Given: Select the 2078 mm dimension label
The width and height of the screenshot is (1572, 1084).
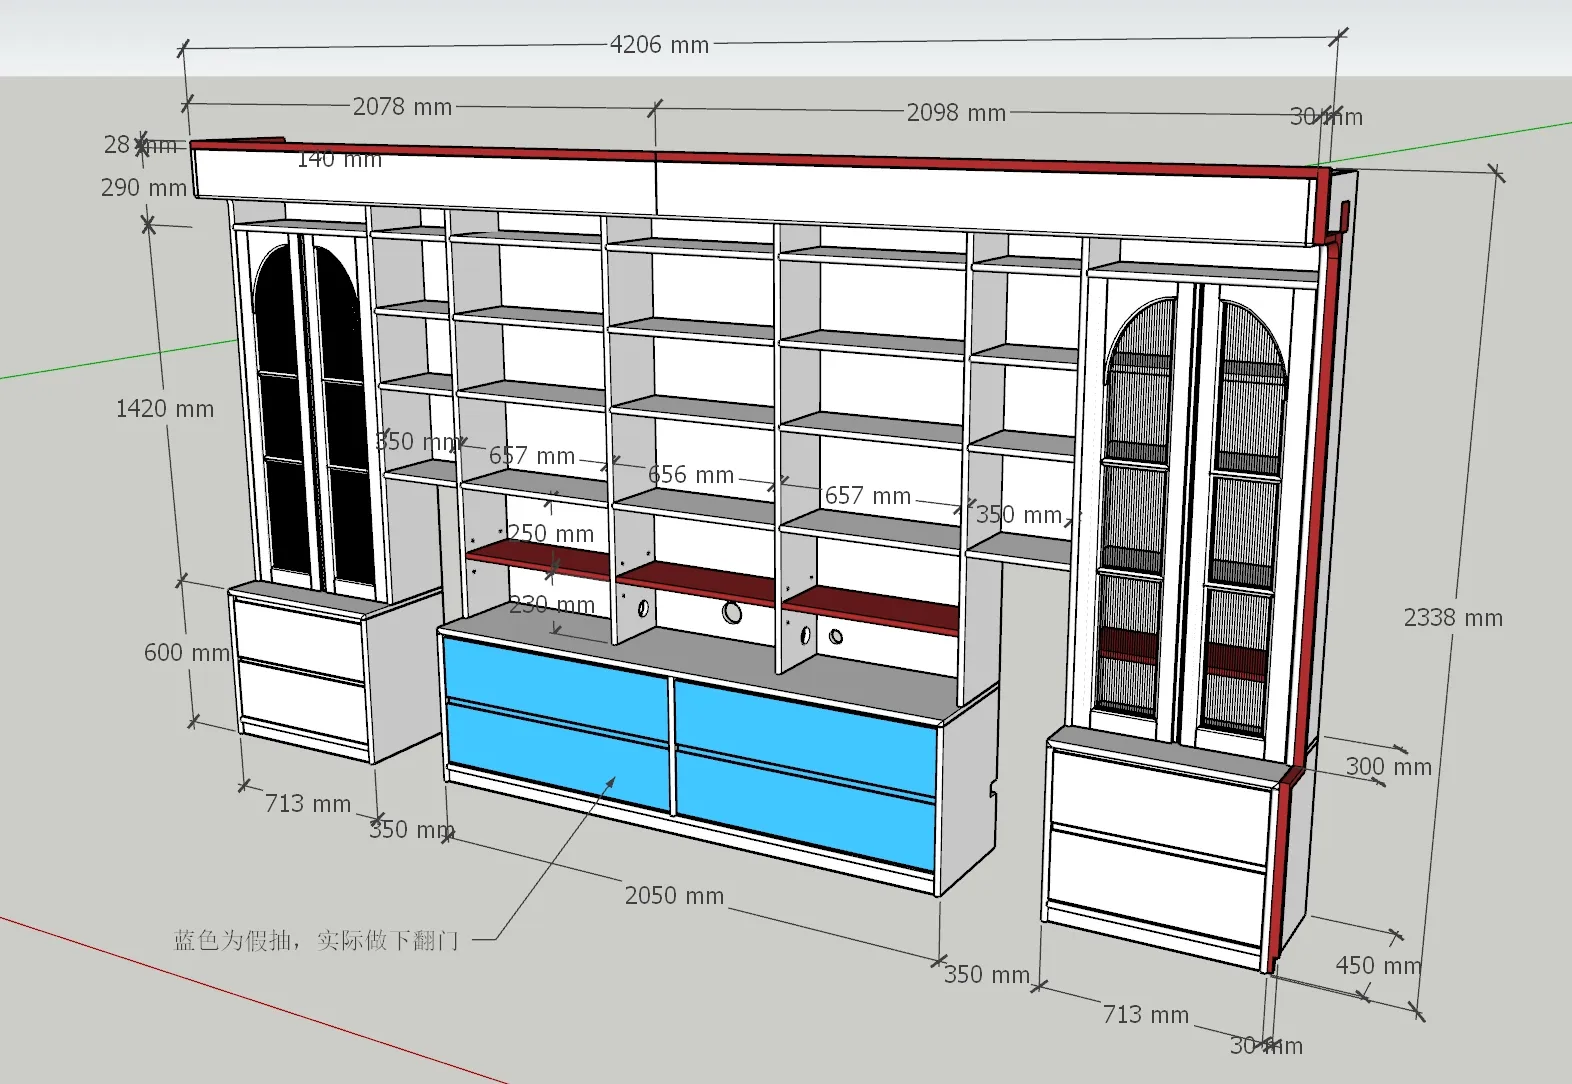Looking at the screenshot, I should click(402, 107).
